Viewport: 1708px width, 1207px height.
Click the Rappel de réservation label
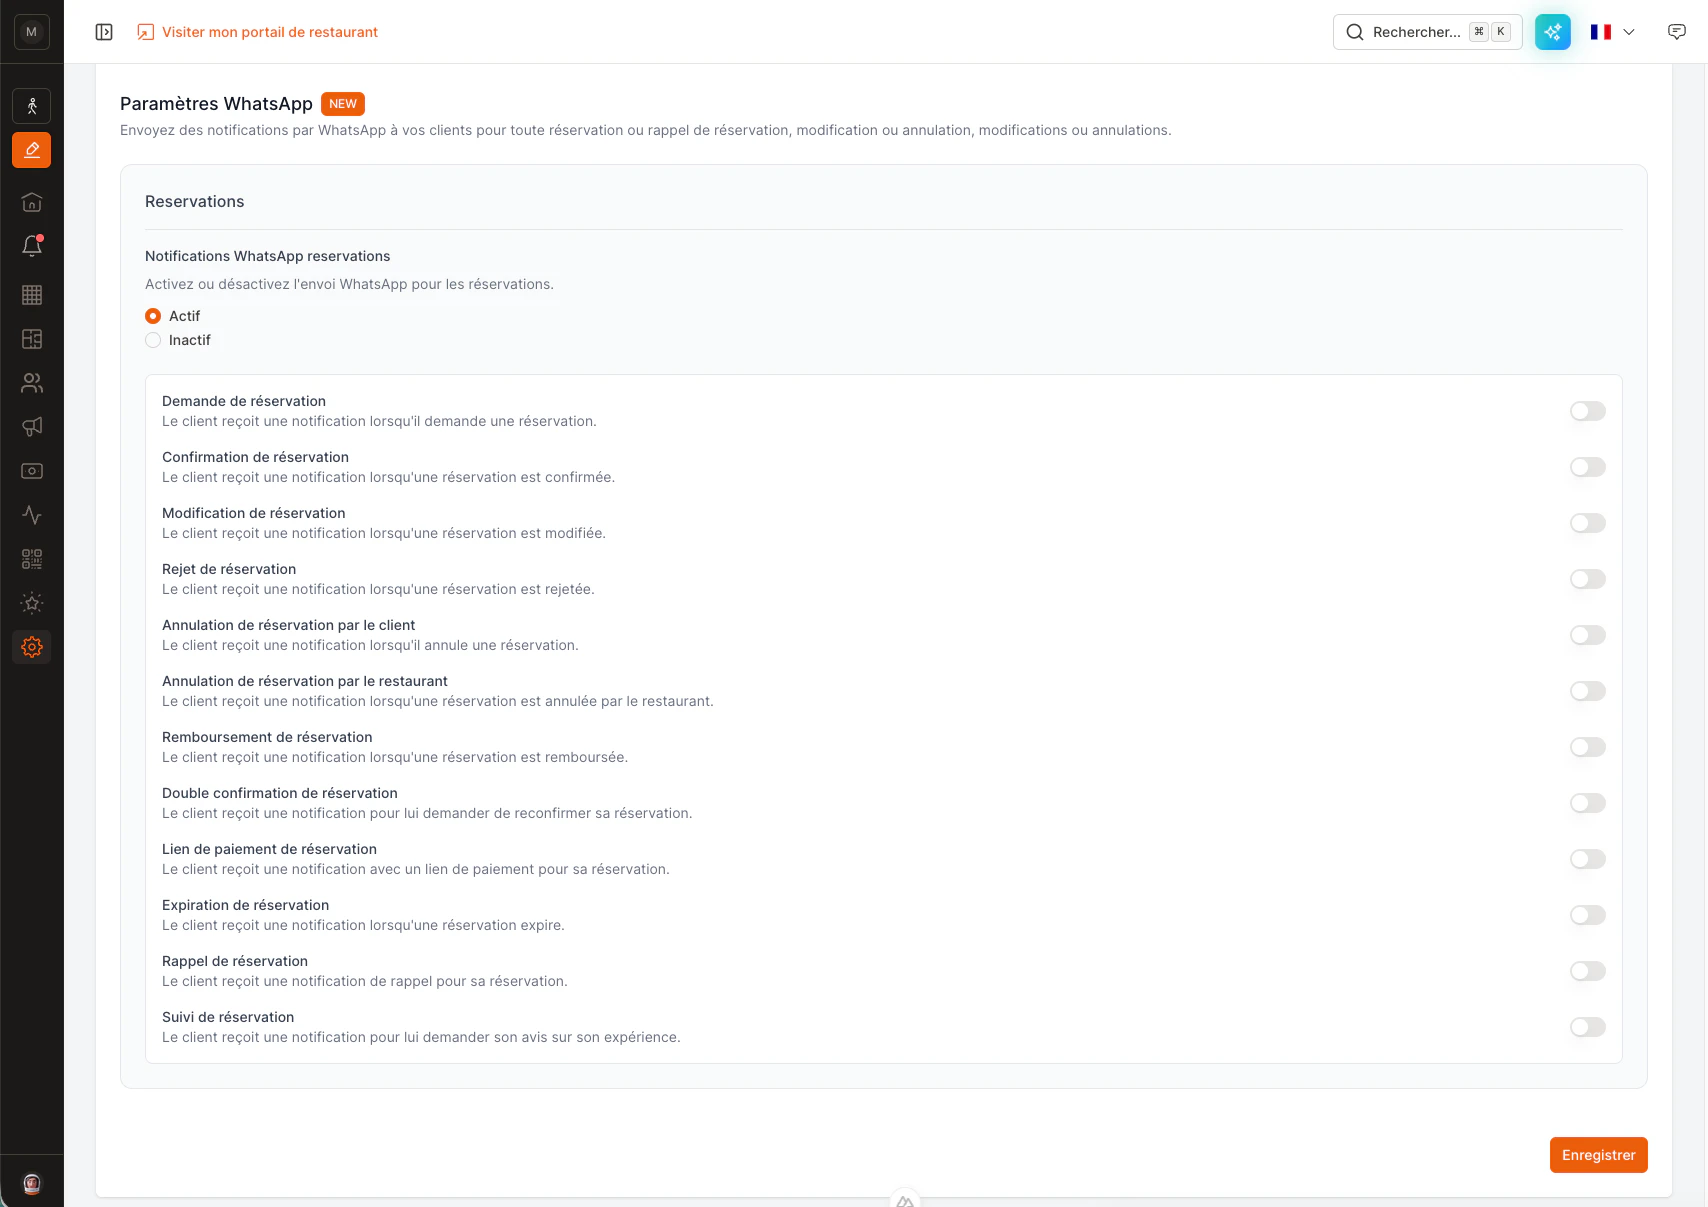pyautogui.click(x=235, y=961)
